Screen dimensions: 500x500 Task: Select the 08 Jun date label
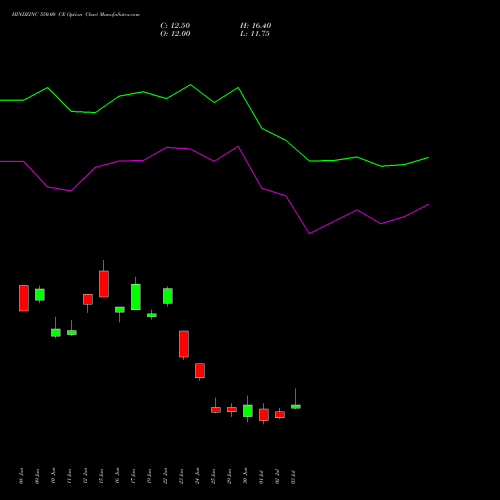[22, 476]
